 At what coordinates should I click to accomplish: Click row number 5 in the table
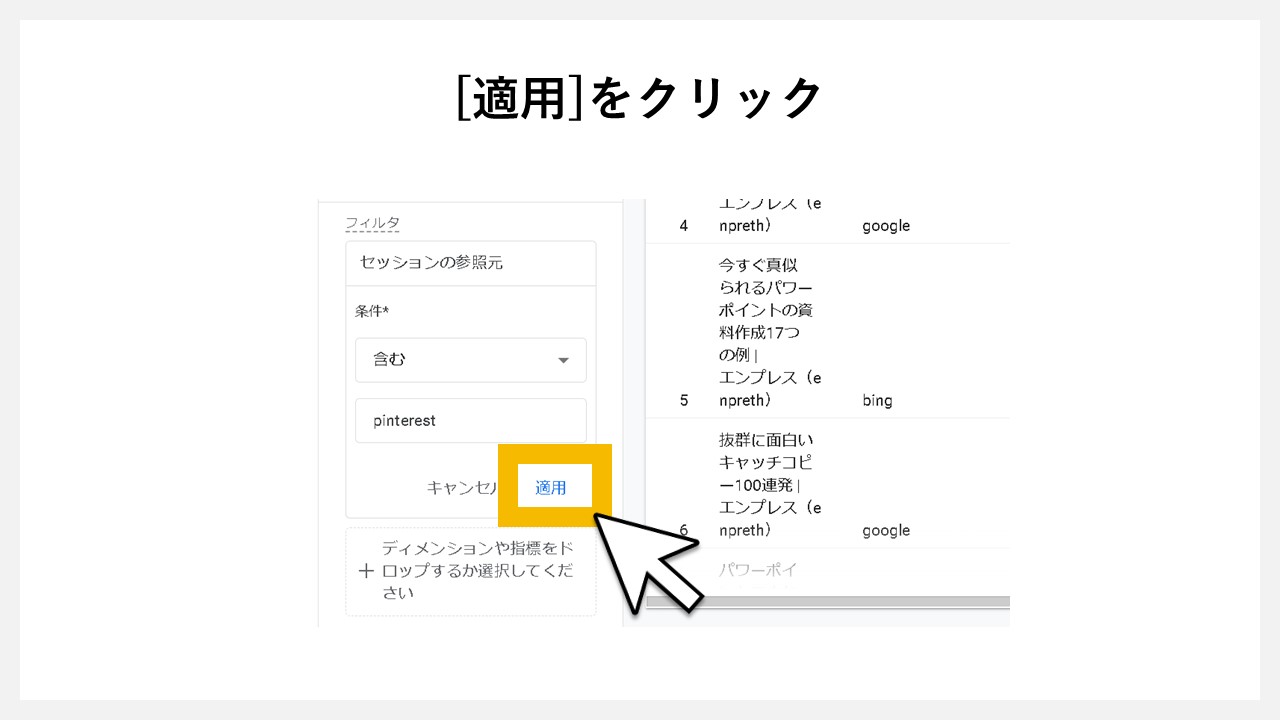pyautogui.click(x=682, y=400)
